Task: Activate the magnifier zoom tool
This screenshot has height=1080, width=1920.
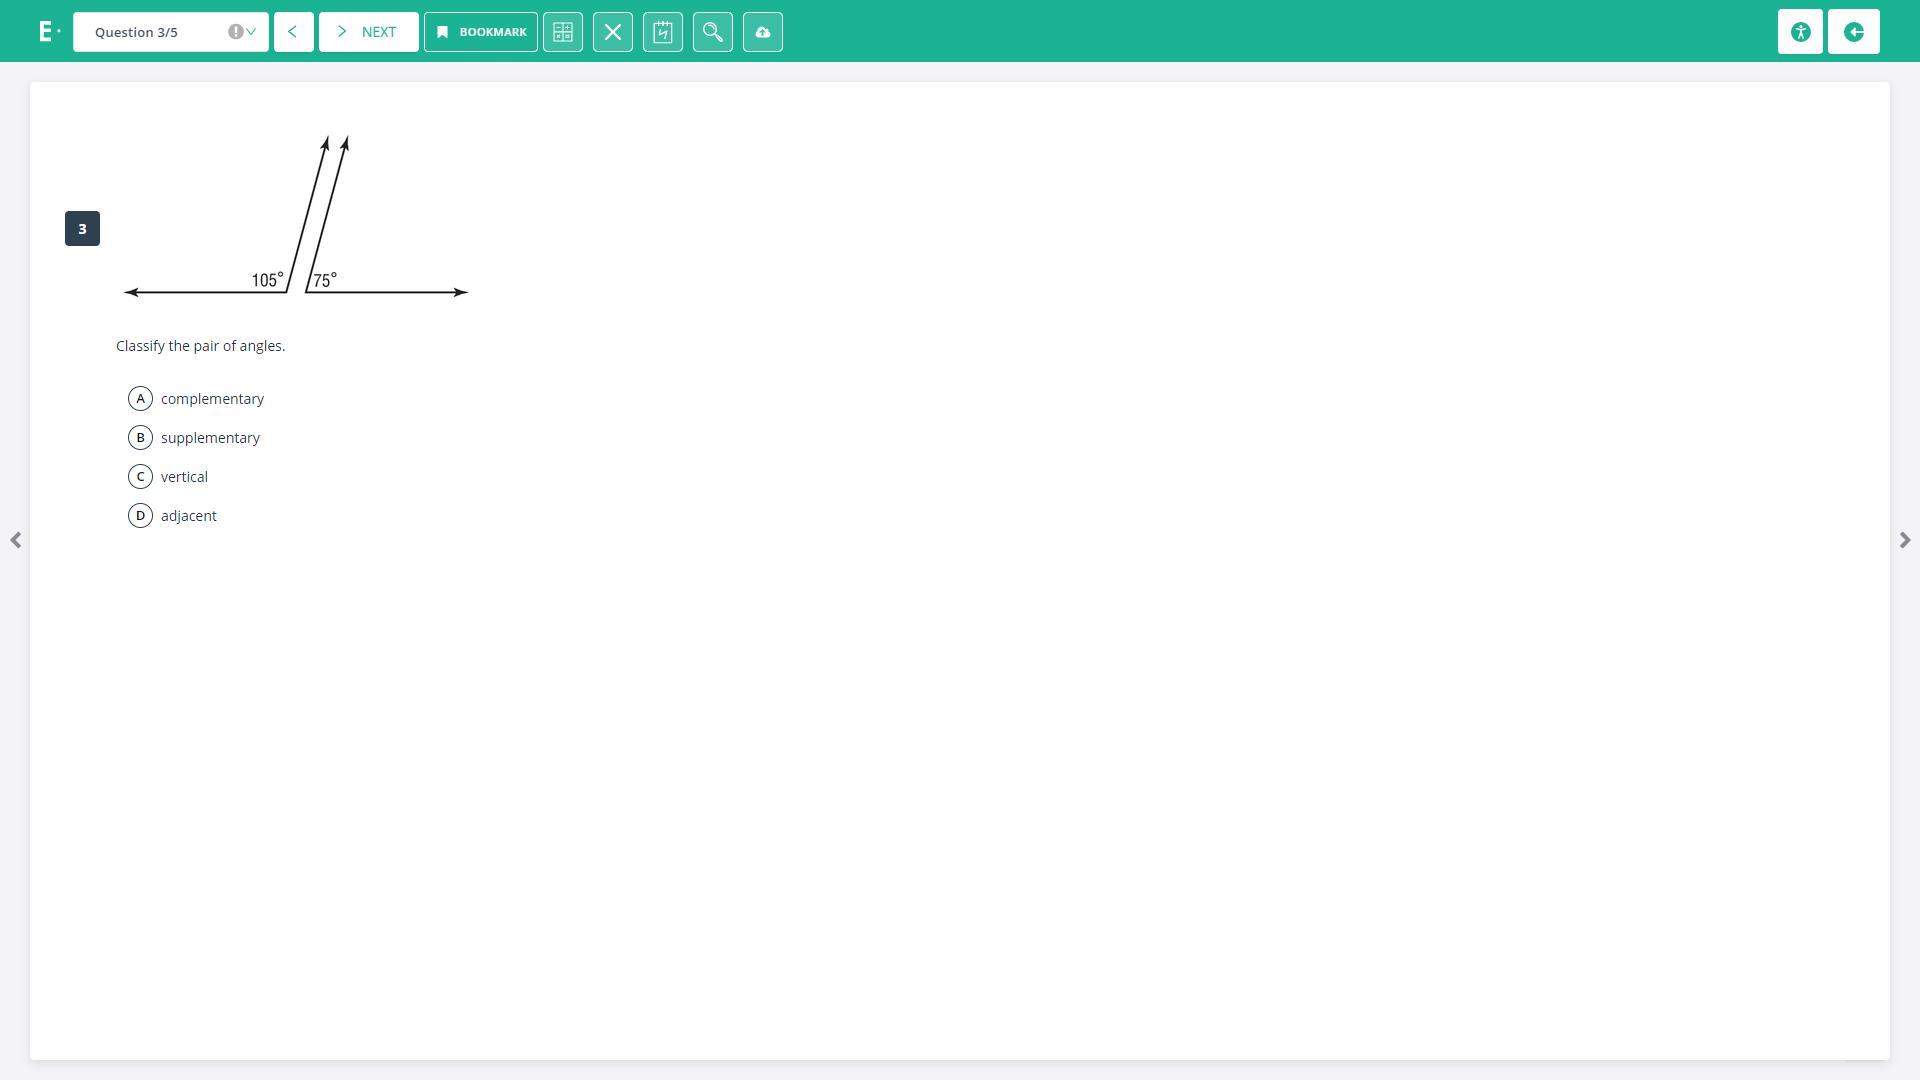Action: [713, 32]
